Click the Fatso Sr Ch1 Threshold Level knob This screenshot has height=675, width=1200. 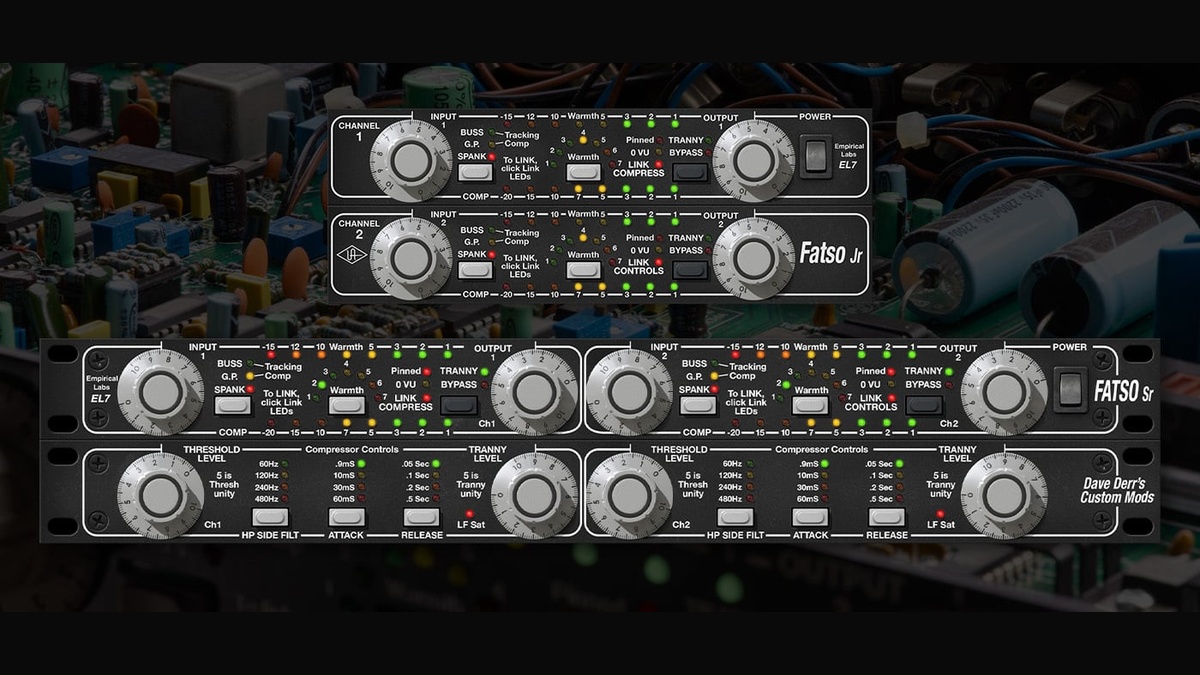point(160,495)
